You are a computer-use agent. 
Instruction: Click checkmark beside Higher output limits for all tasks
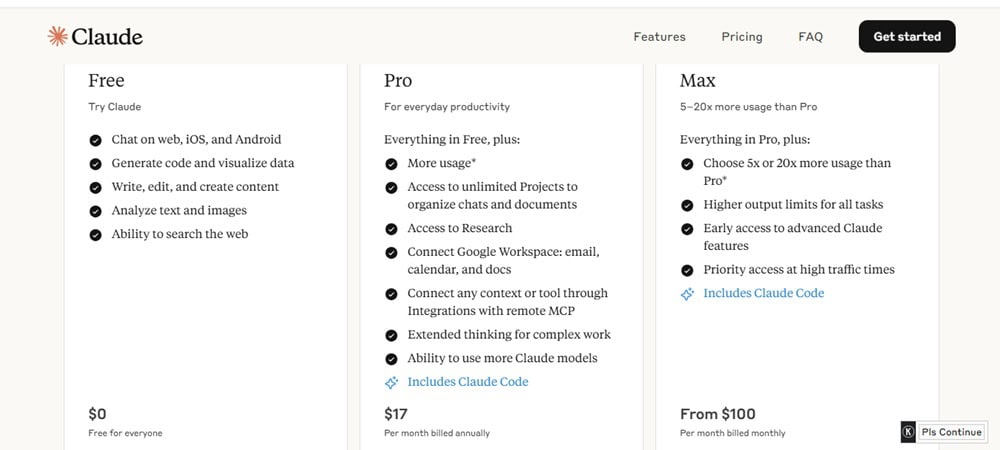click(687, 205)
